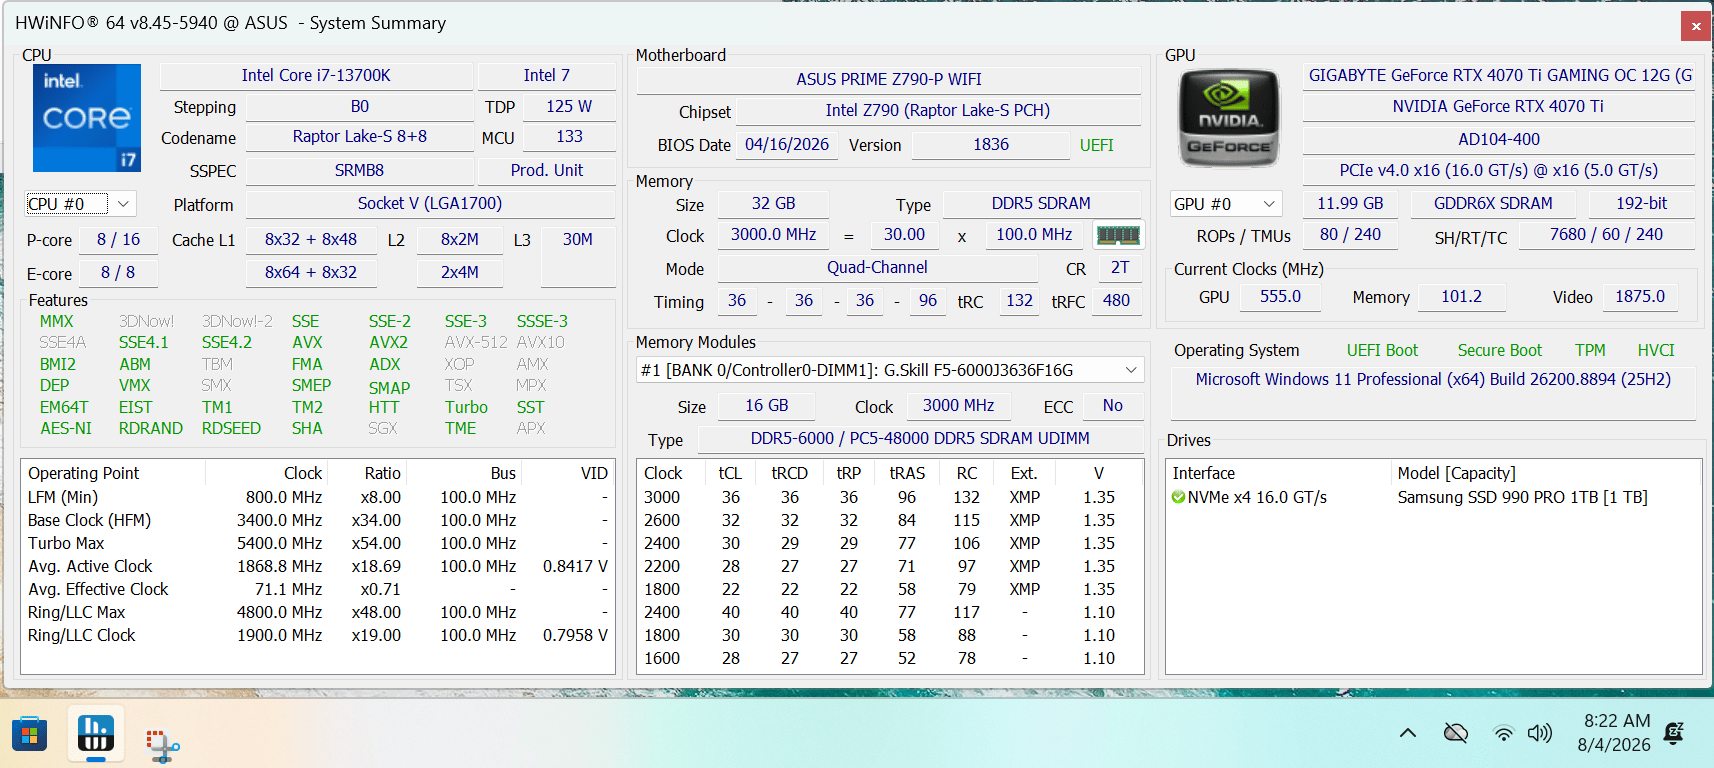Click the GPU clock 555.0 value
Image resolution: width=1714 pixels, height=768 pixels.
click(x=1280, y=297)
